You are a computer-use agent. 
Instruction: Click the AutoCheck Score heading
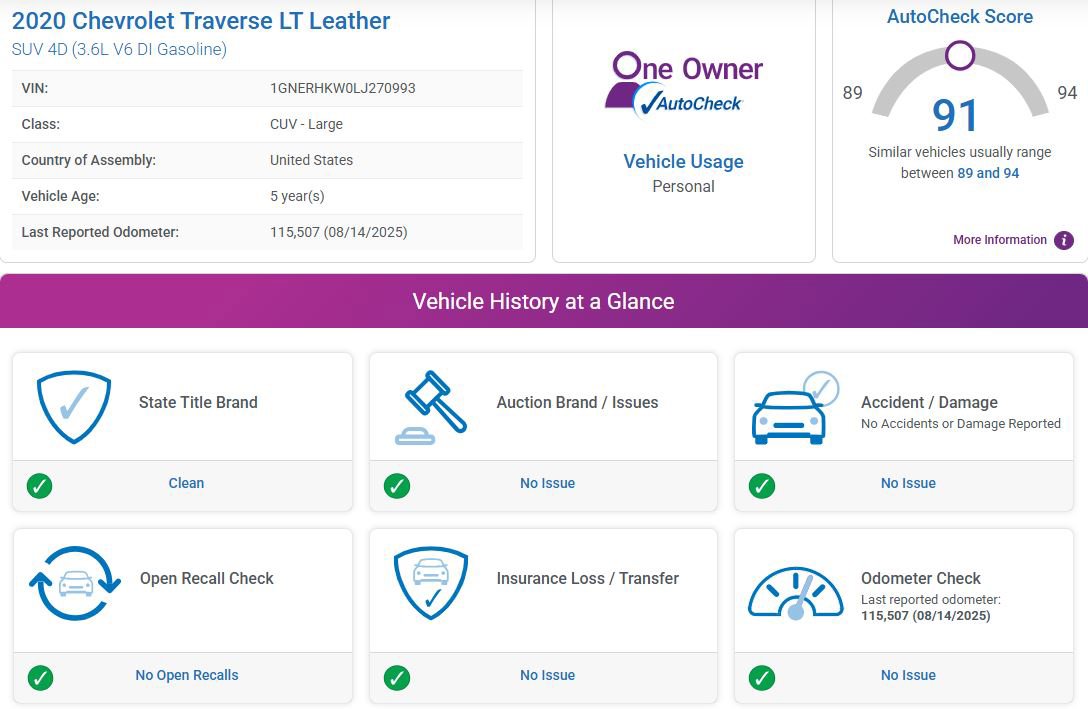960,17
